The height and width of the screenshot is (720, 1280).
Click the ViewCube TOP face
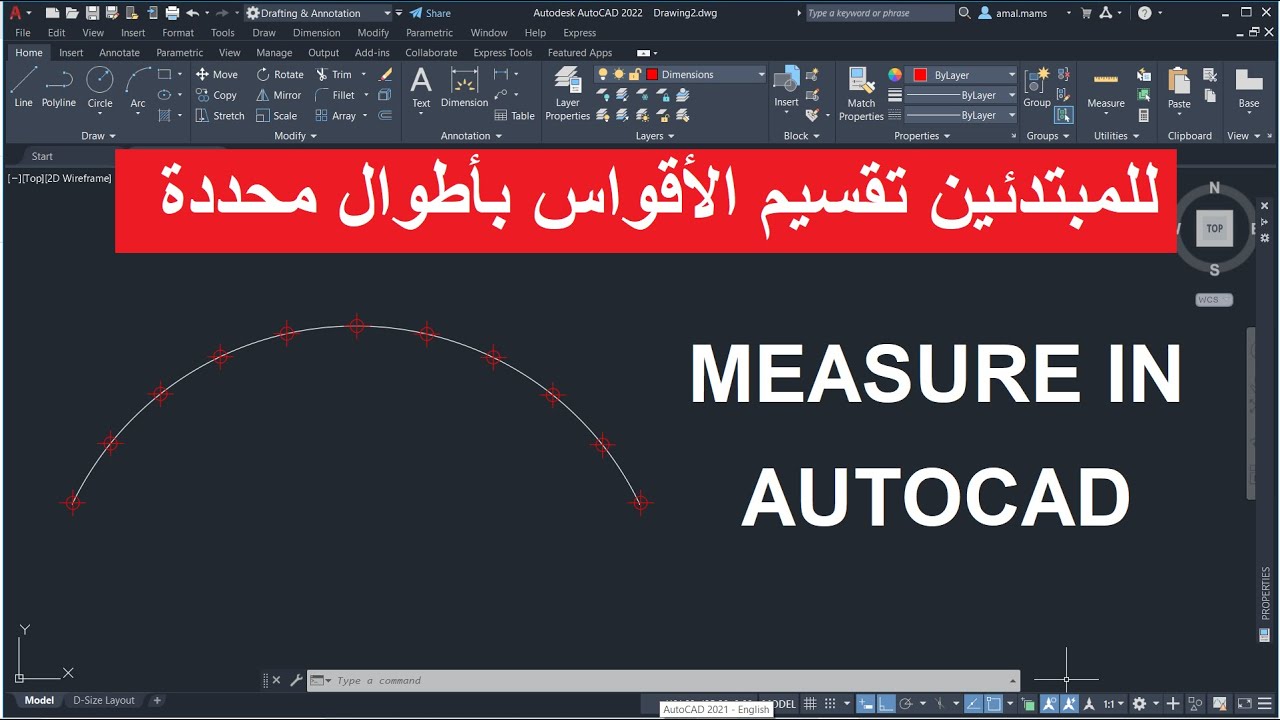(1214, 228)
